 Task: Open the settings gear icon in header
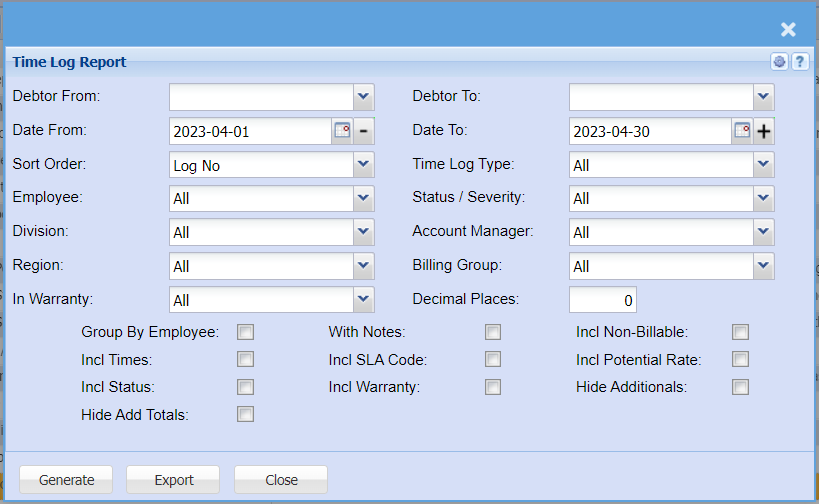coord(780,62)
